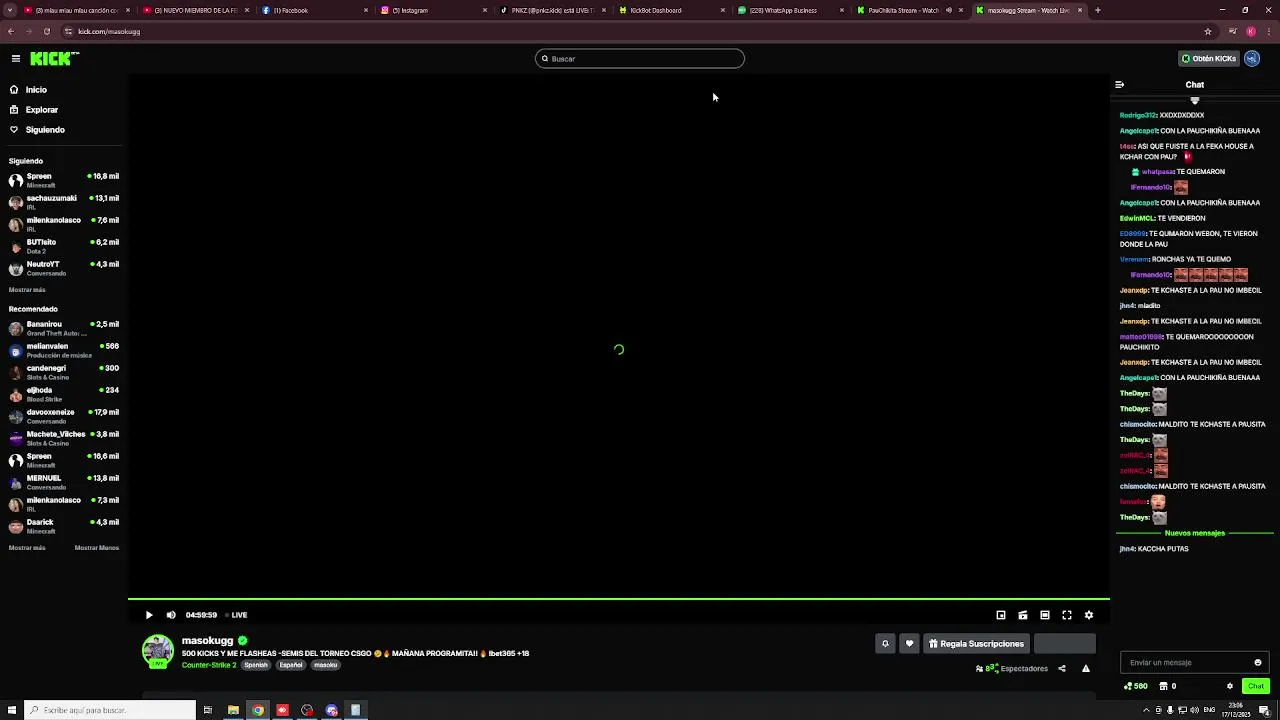1280x720 pixels.
Task: Open emoji picker in chat input
Action: 1258,662
